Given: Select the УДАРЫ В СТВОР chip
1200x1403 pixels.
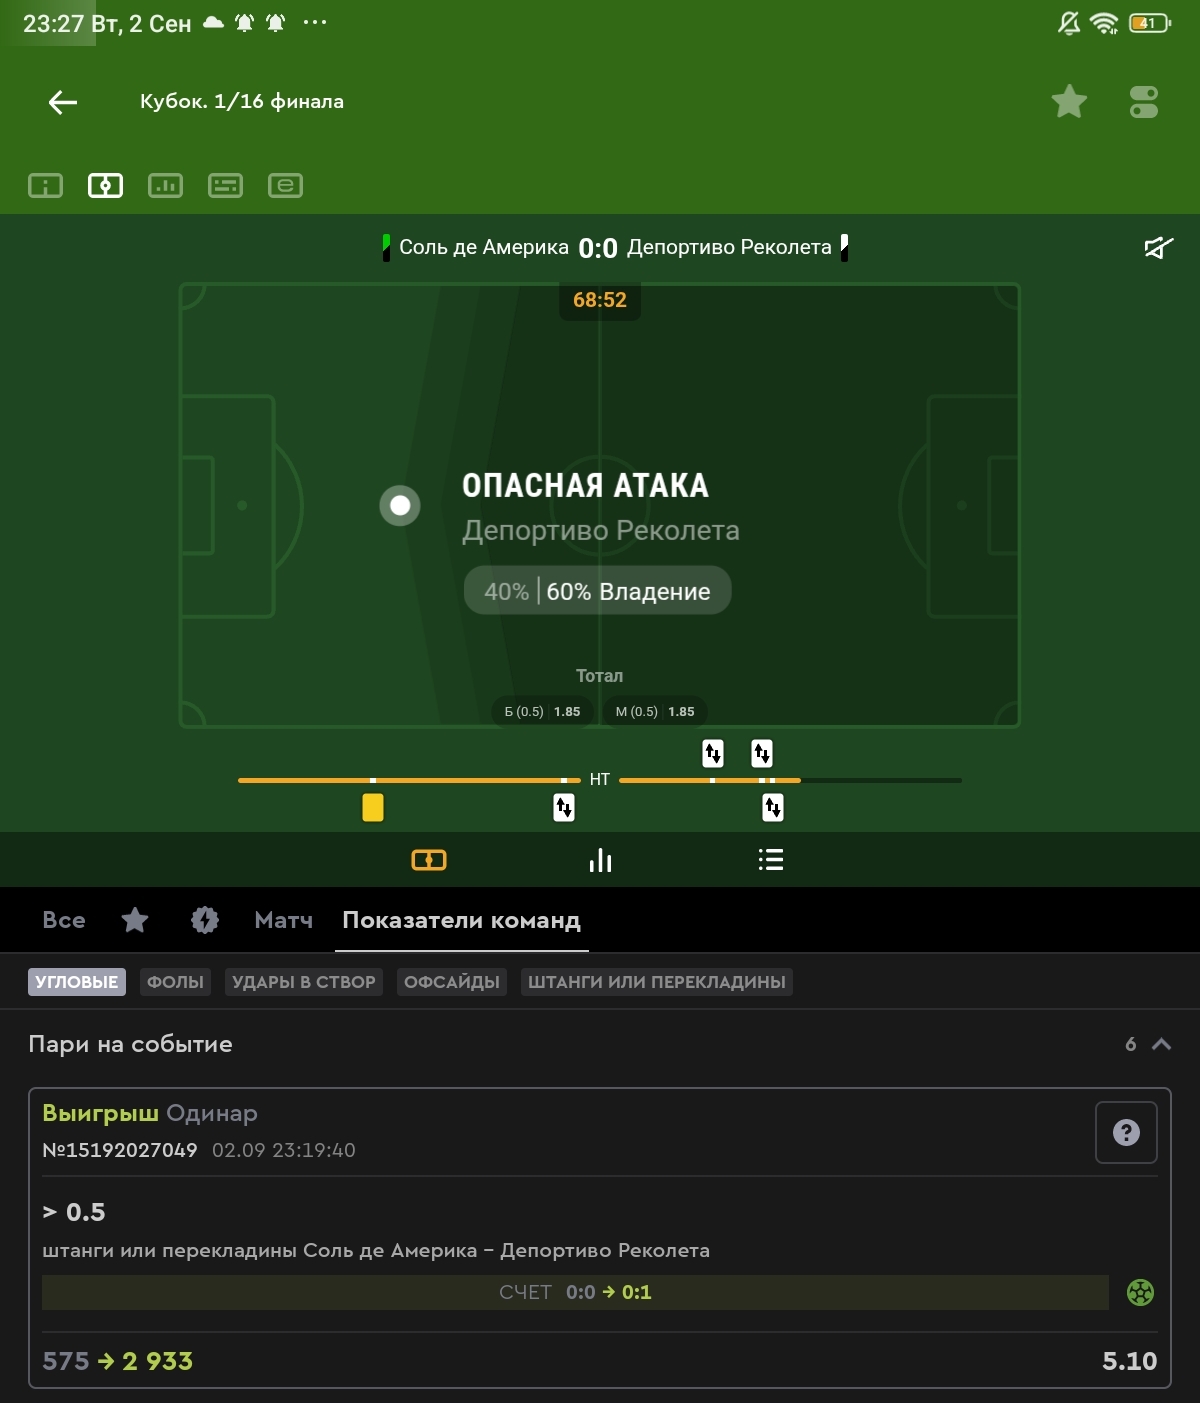Looking at the screenshot, I should pos(304,982).
